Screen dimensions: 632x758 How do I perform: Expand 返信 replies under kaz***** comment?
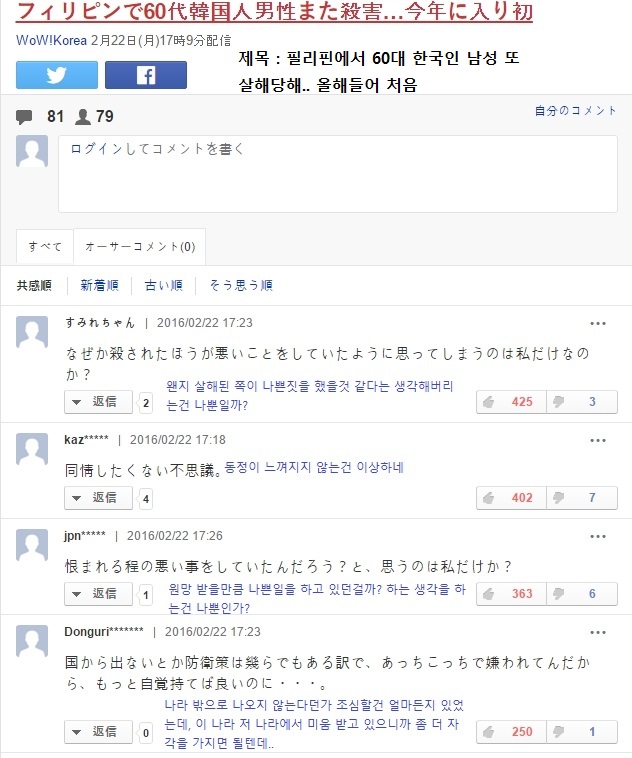point(99,498)
